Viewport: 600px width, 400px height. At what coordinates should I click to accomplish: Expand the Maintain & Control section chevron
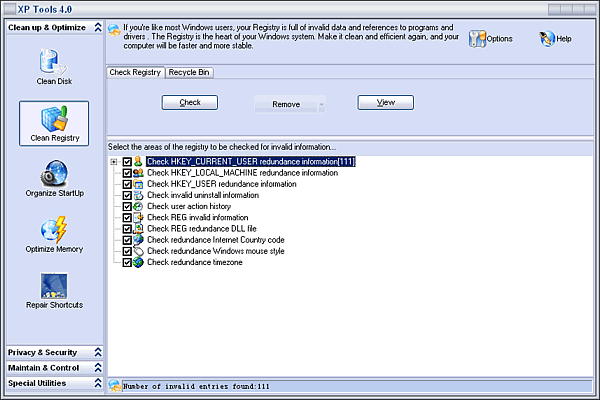tap(98, 367)
